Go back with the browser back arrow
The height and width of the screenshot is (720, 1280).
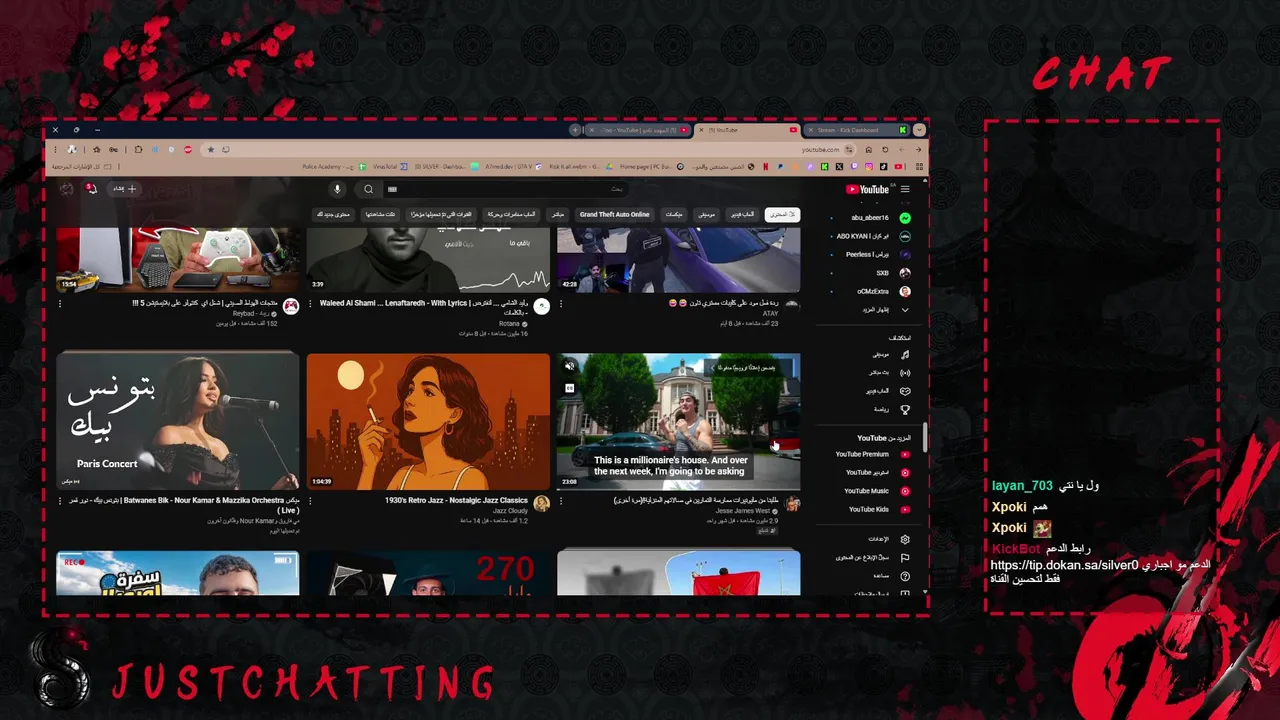pos(918,150)
